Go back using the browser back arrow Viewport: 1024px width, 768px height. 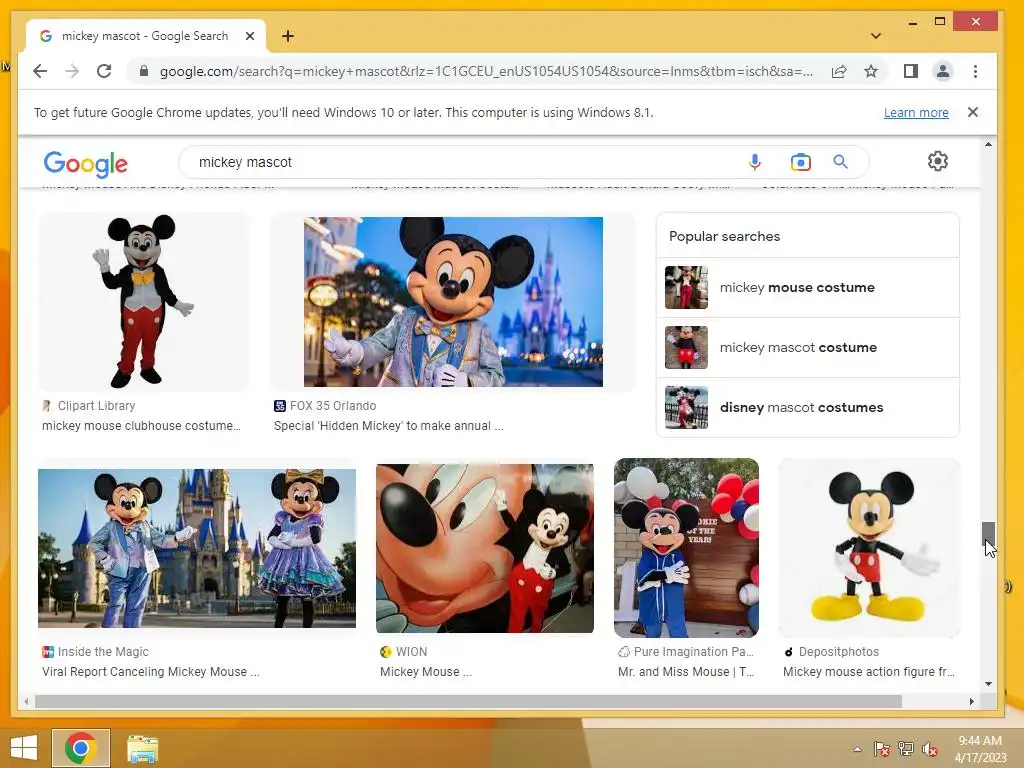(x=40, y=71)
